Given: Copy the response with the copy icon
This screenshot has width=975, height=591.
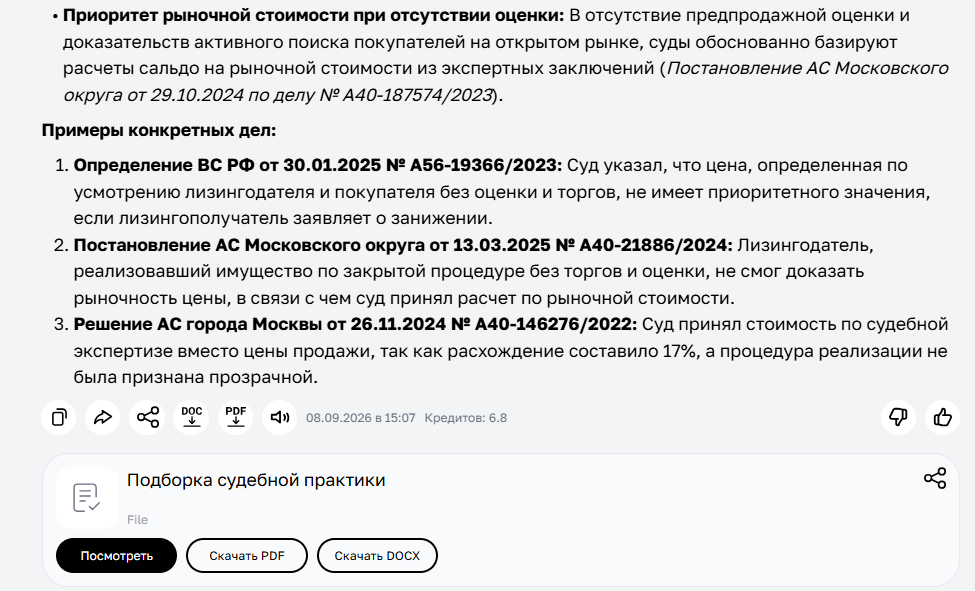Looking at the screenshot, I should 59,417.
